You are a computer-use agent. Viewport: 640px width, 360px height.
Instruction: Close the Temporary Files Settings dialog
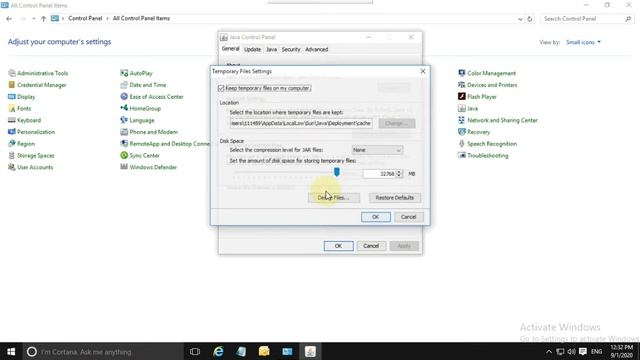pos(423,71)
